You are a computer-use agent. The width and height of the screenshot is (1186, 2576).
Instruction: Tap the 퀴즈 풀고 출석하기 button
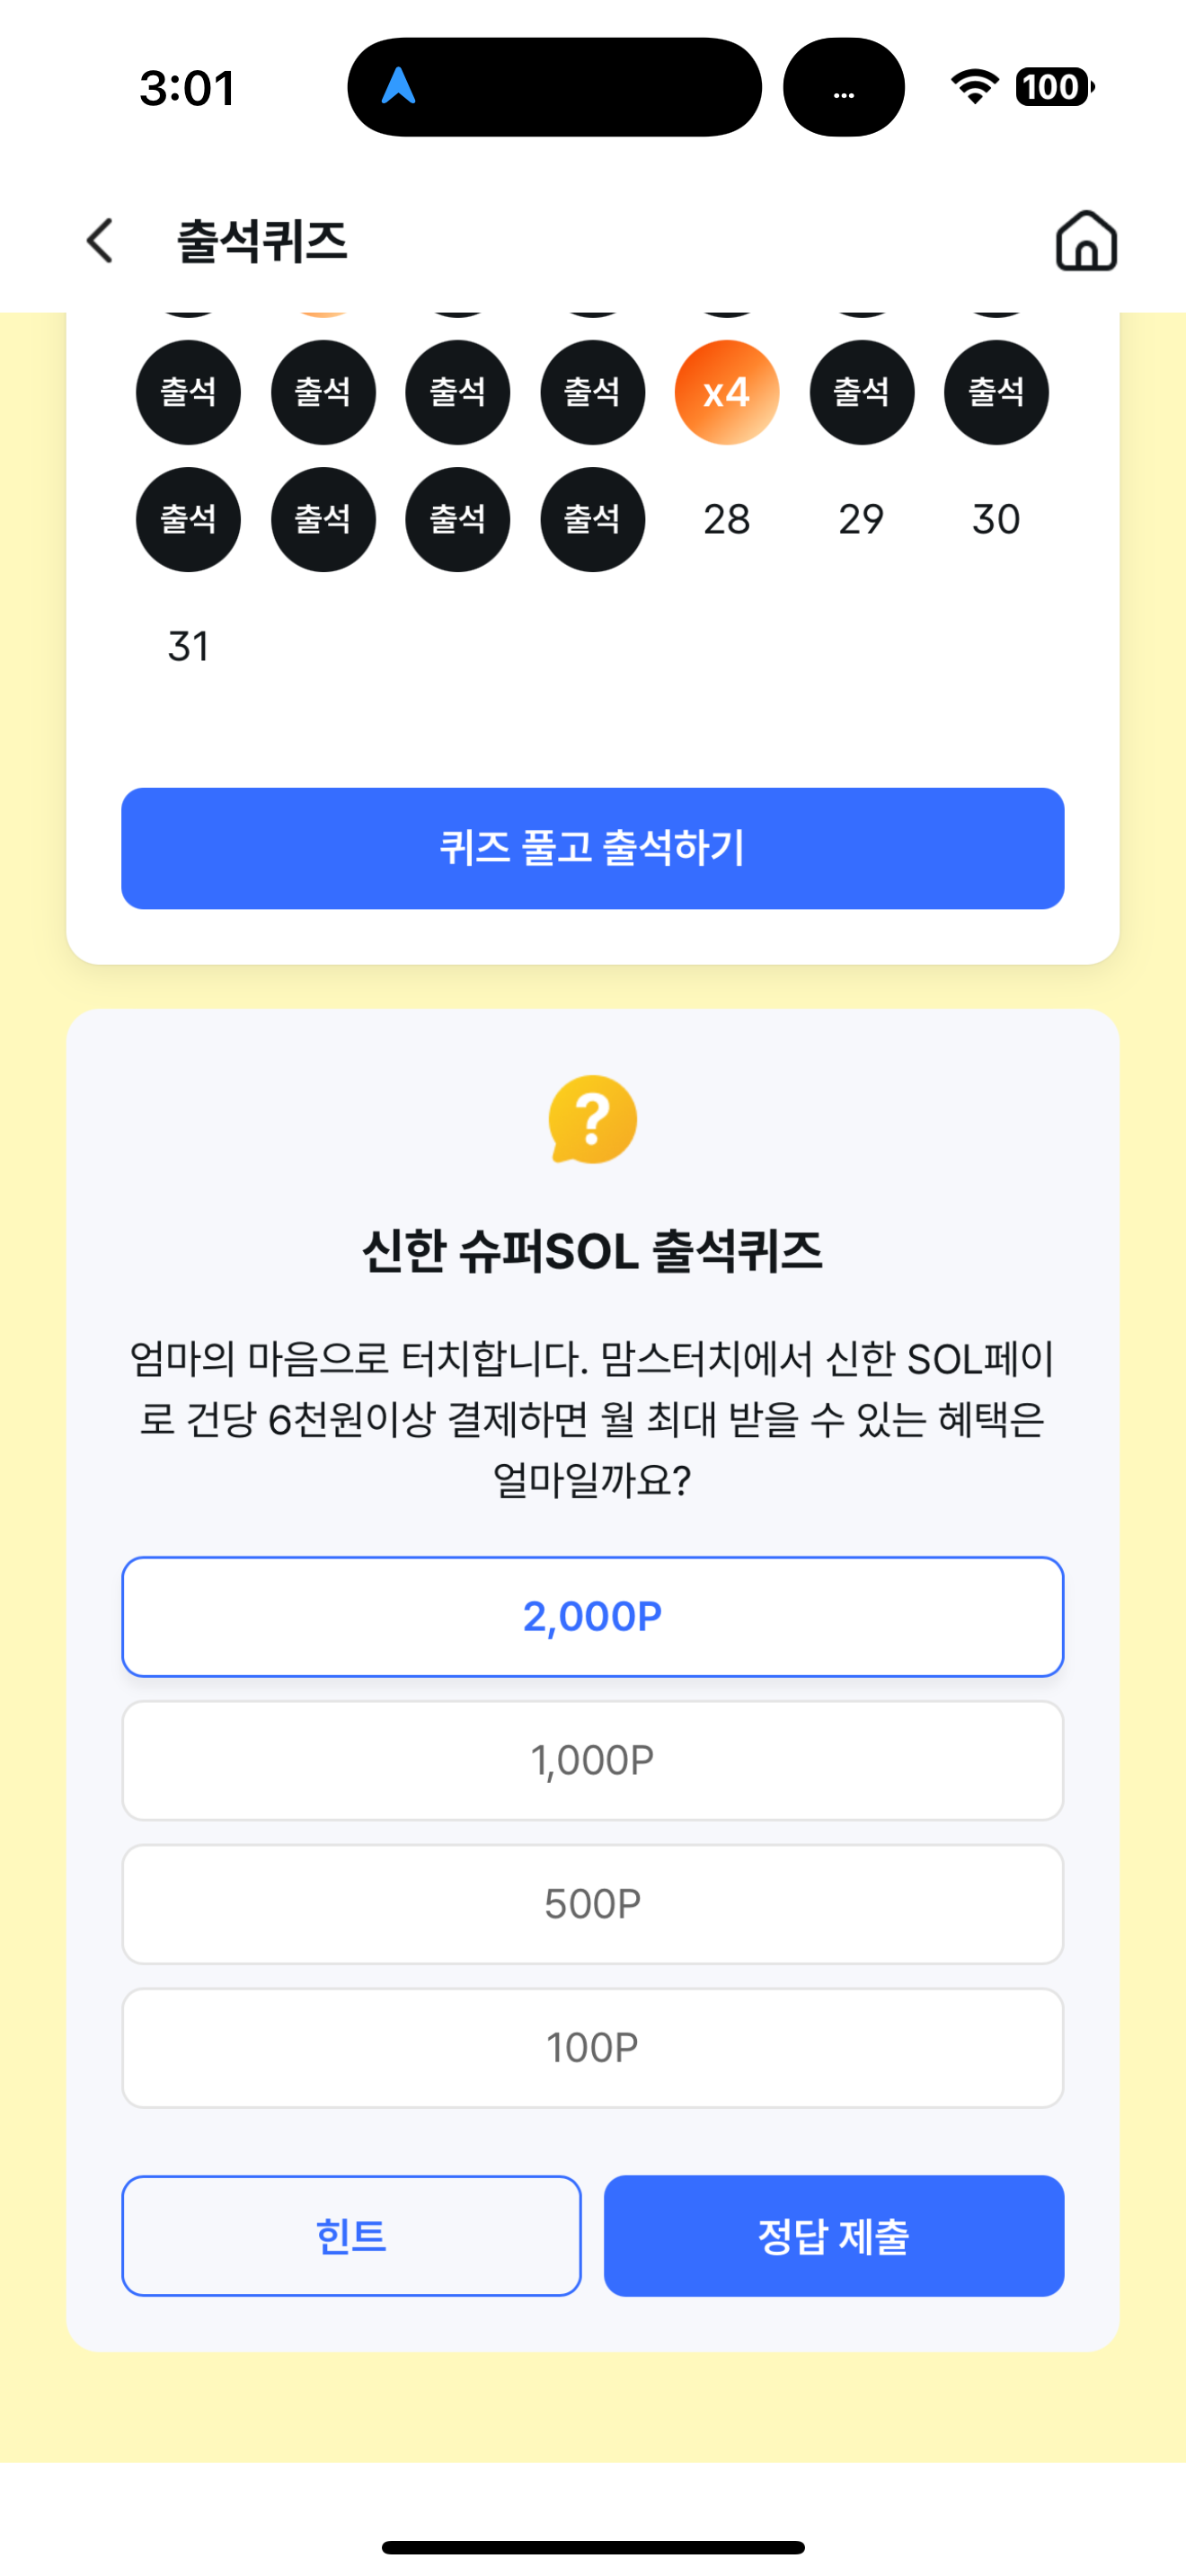[x=593, y=848]
